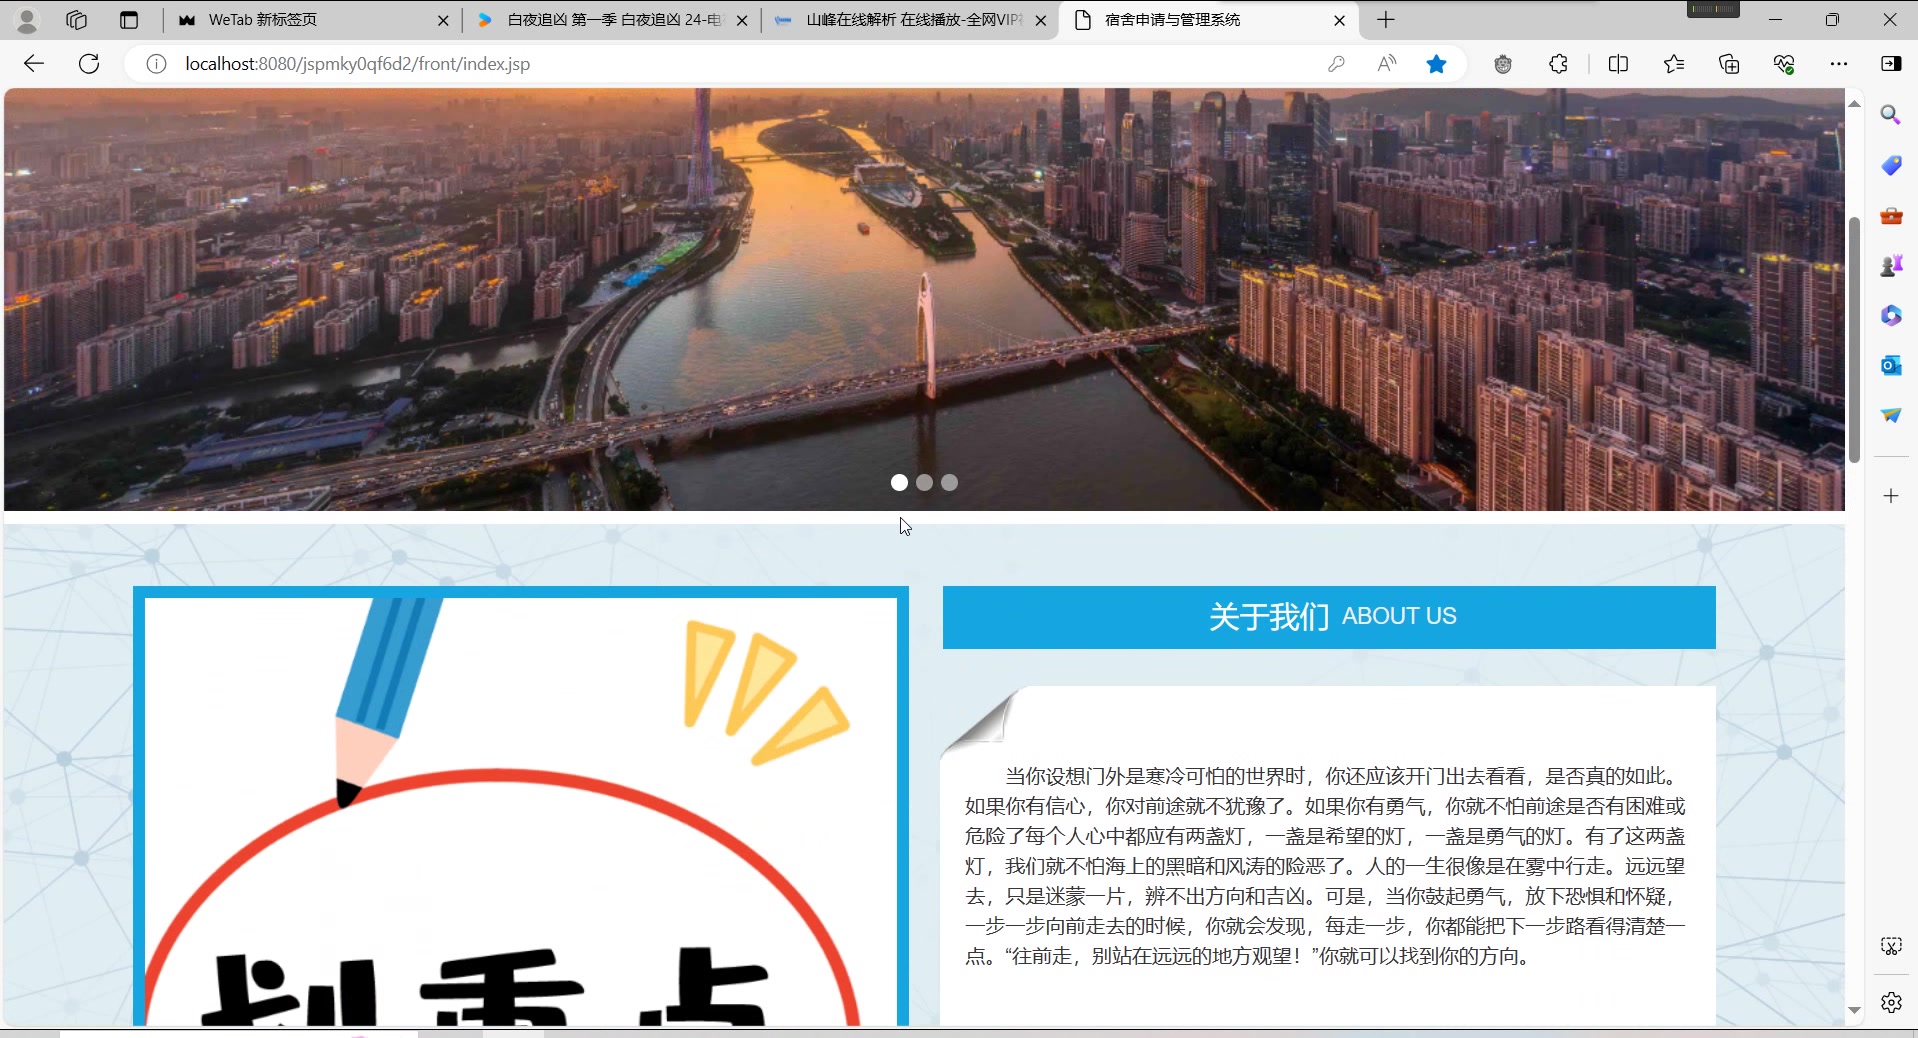1918x1038 pixels.
Task: Add a new sidebar app with plus
Action: [1890, 496]
